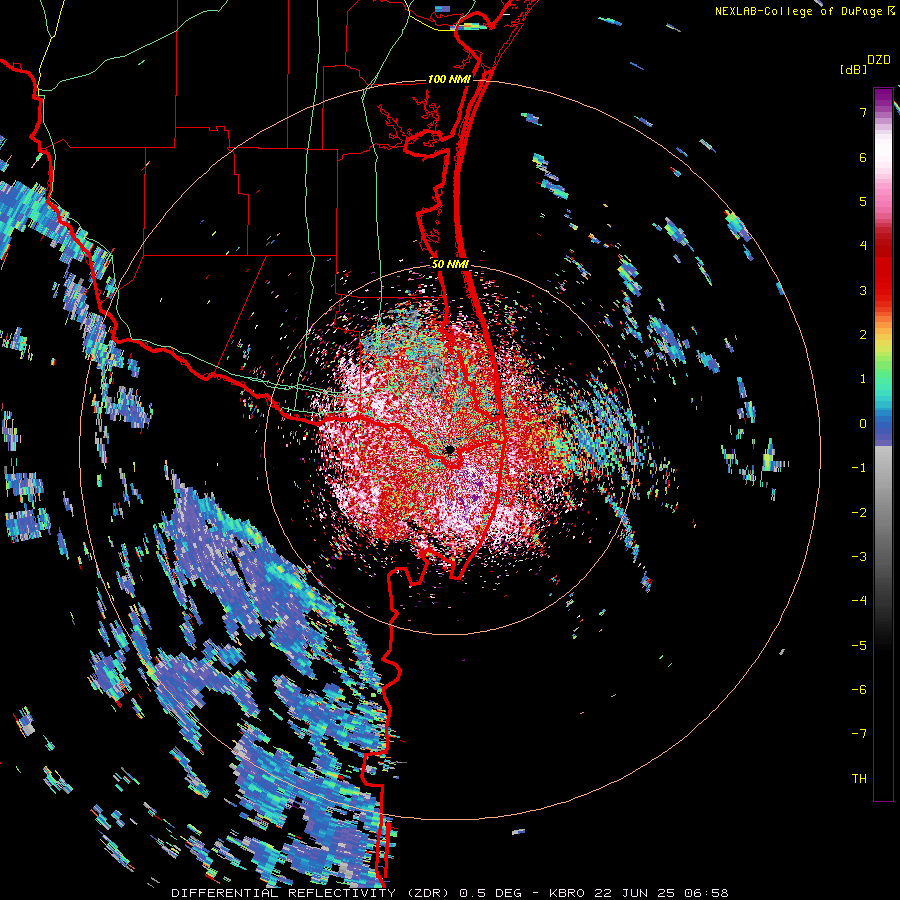Click the -7 value on color scale
Viewport: 900px width, 900px height.
click(x=859, y=734)
